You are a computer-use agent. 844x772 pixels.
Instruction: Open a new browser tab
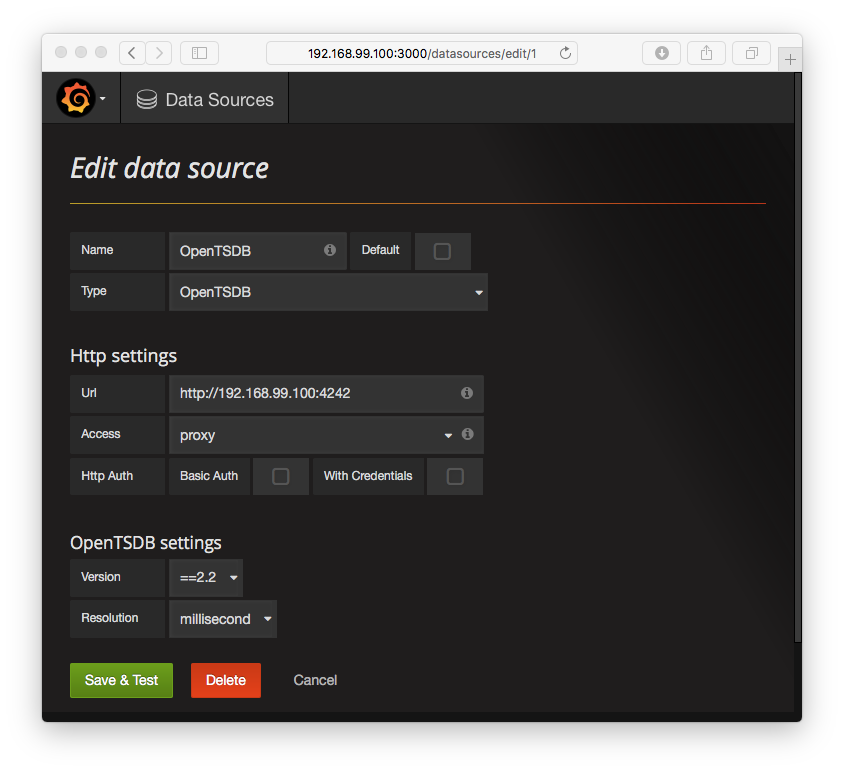tap(790, 59)
